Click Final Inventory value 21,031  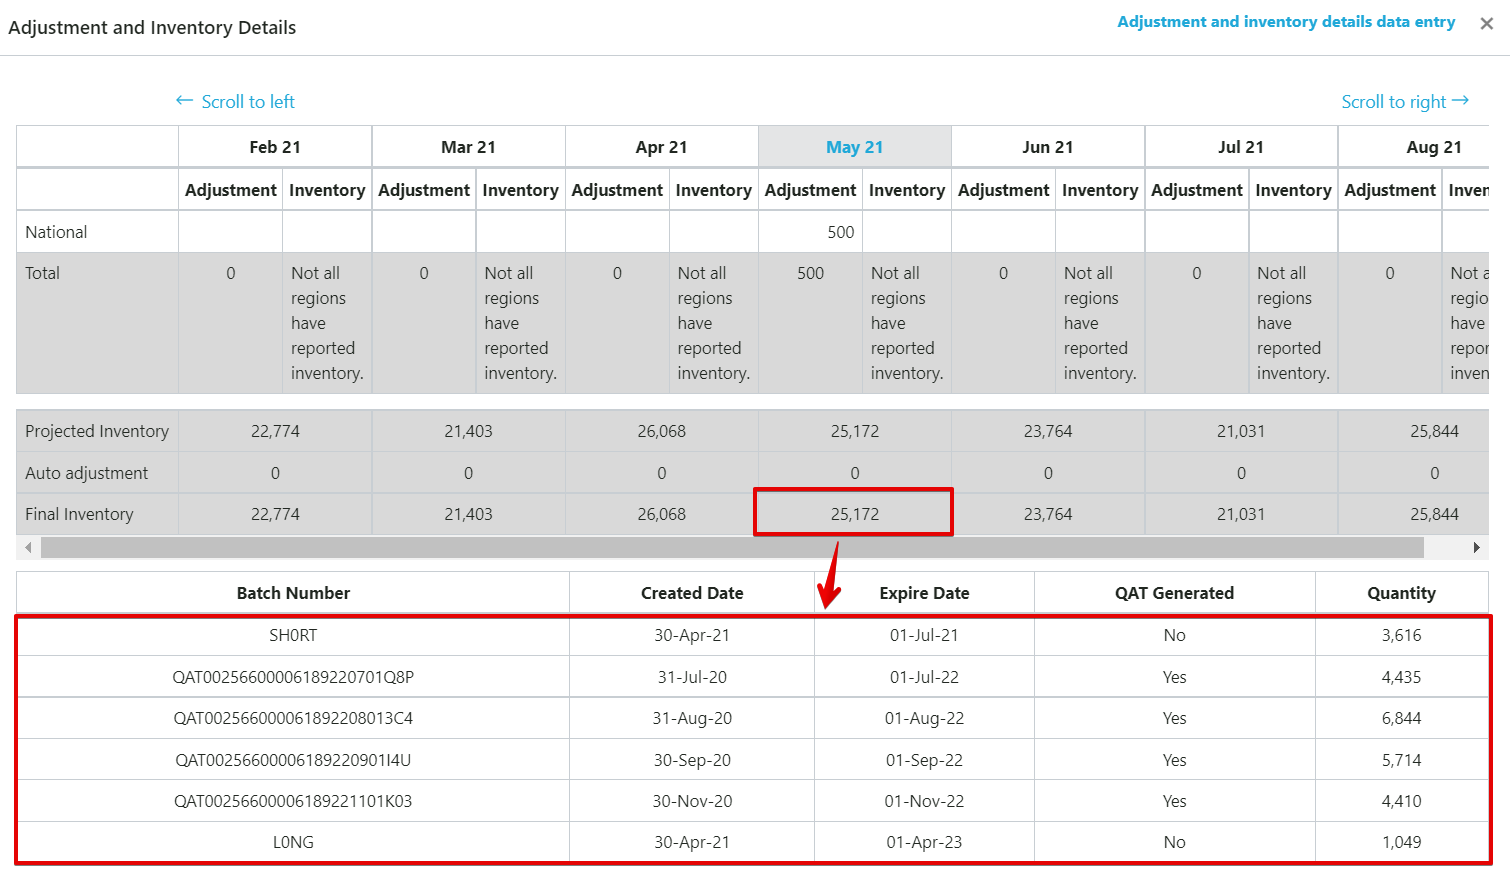click(x=1241, y=514)
